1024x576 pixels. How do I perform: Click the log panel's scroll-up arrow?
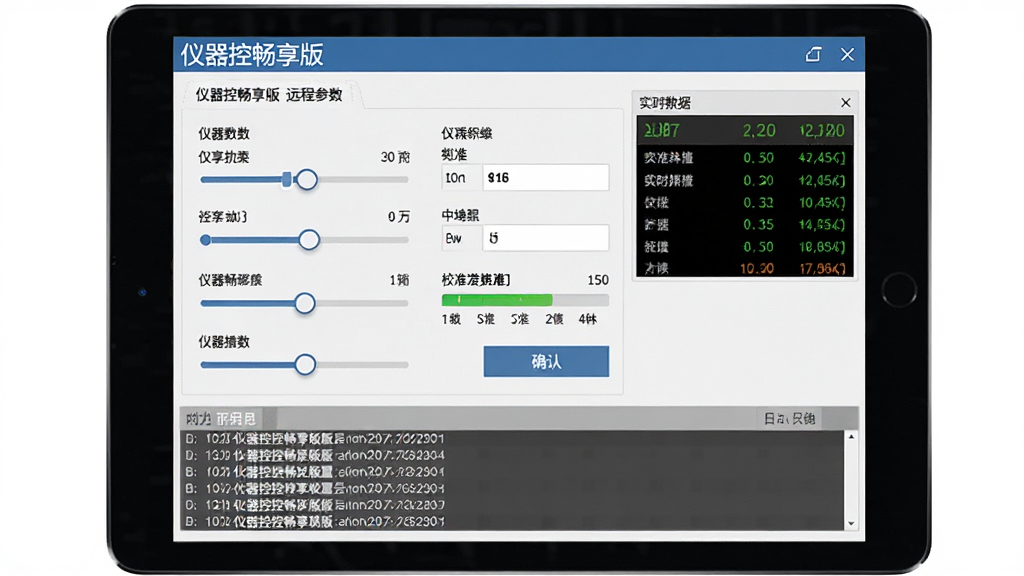(851, 436)
